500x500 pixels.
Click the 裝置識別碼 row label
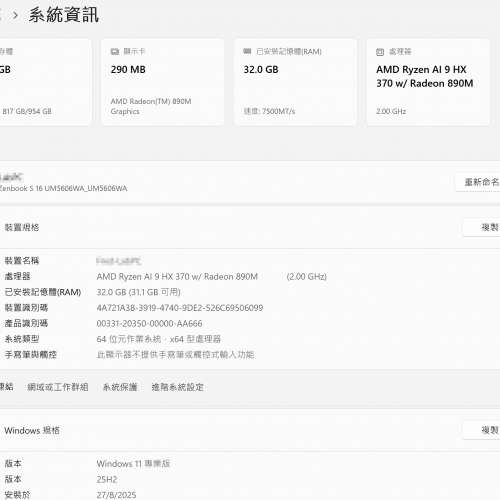pyautogui.click(x=26, y=308)
